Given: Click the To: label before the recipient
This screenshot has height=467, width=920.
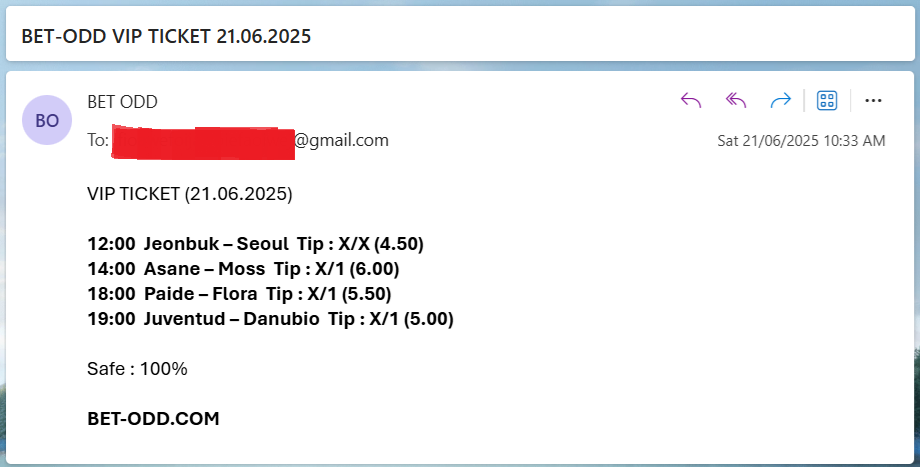Looking at the screenshot, I should pyautogui.click(x=98, y=140).
